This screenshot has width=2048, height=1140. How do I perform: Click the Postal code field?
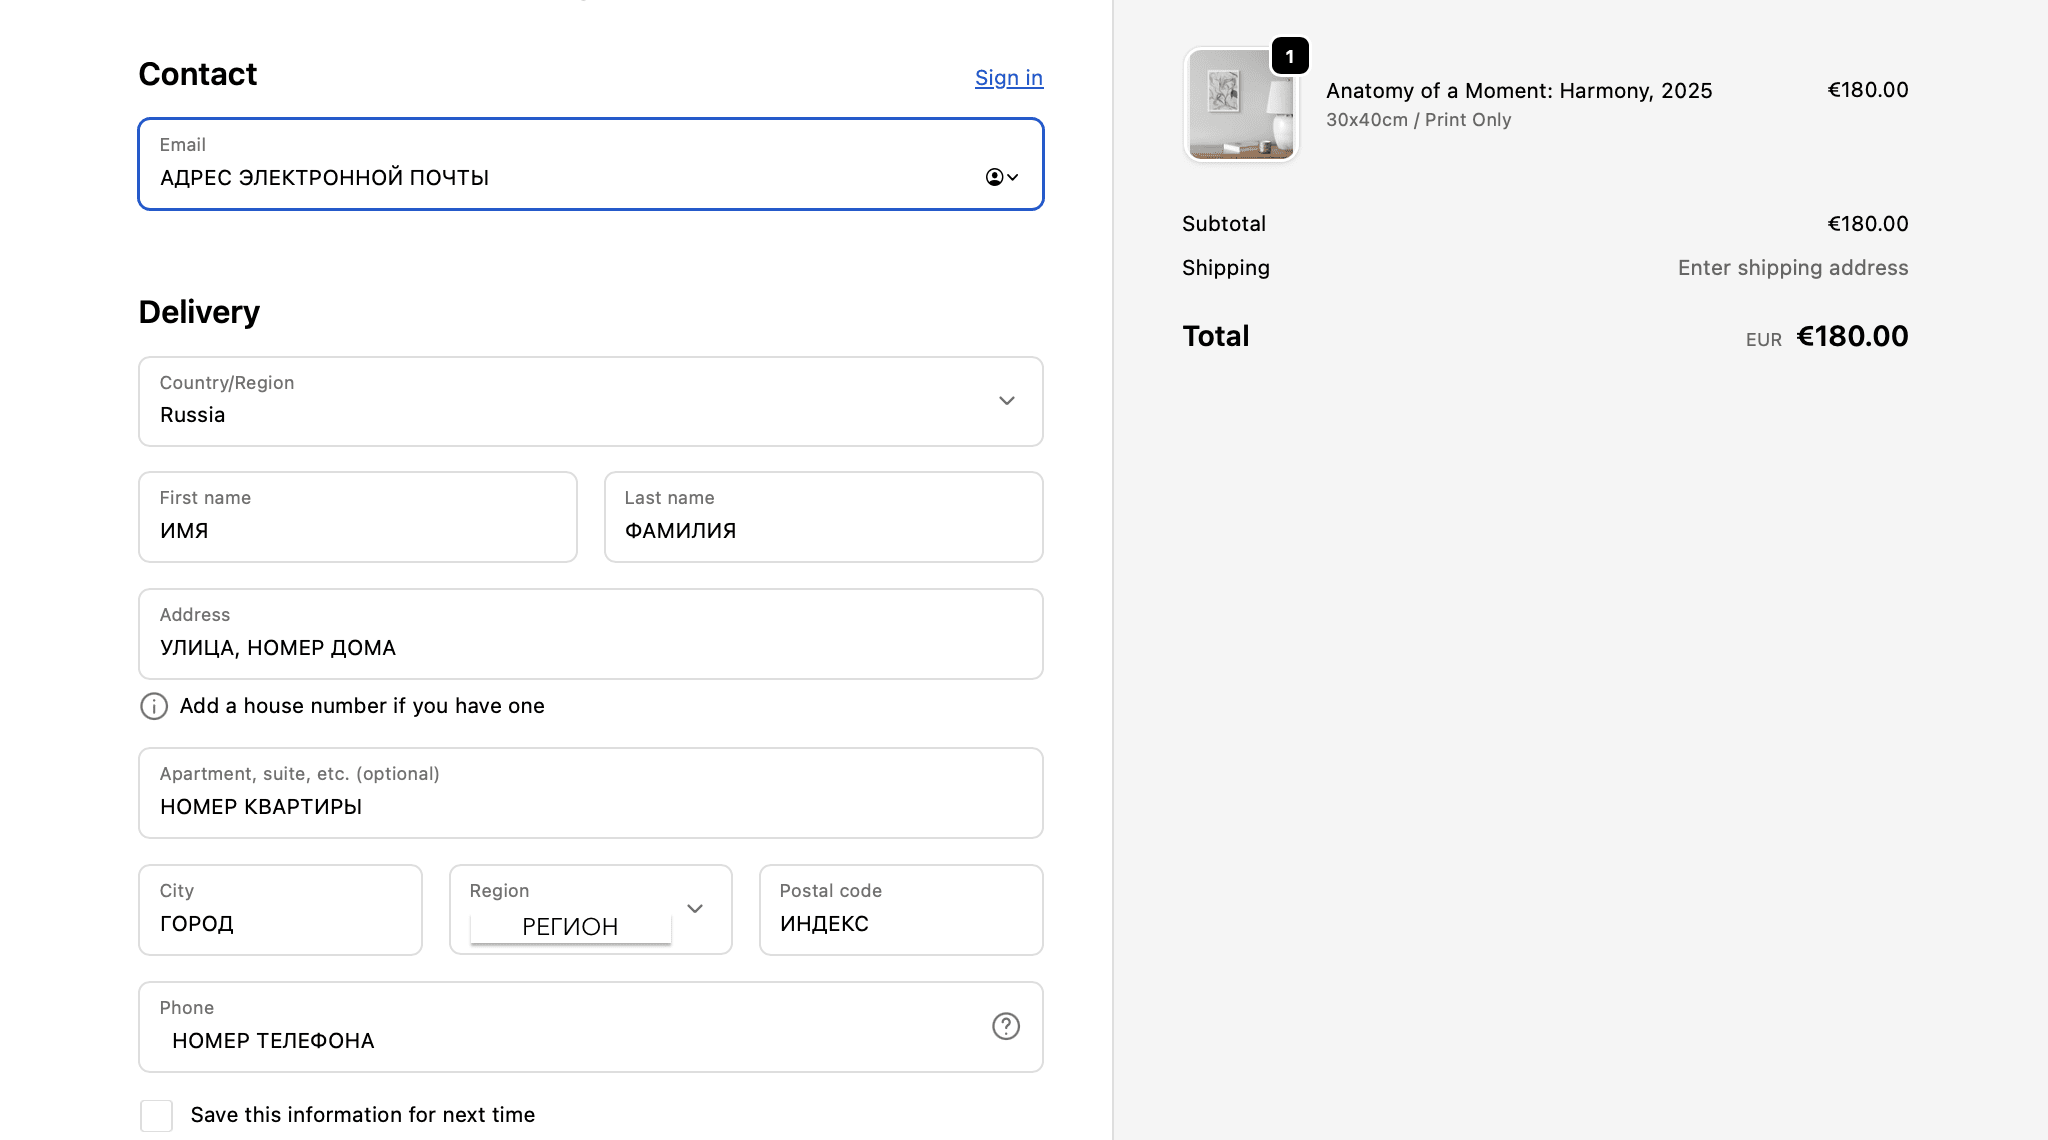(x=900, y=910)
